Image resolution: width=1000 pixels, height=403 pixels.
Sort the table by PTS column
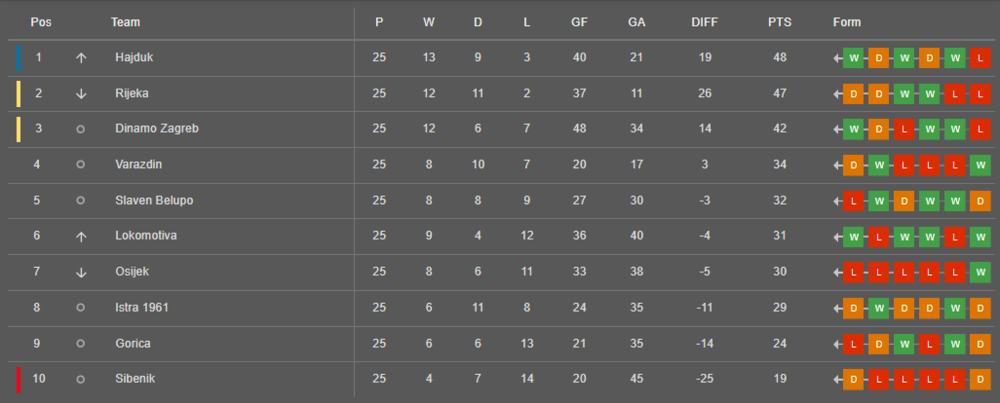(x=780, y=22)
